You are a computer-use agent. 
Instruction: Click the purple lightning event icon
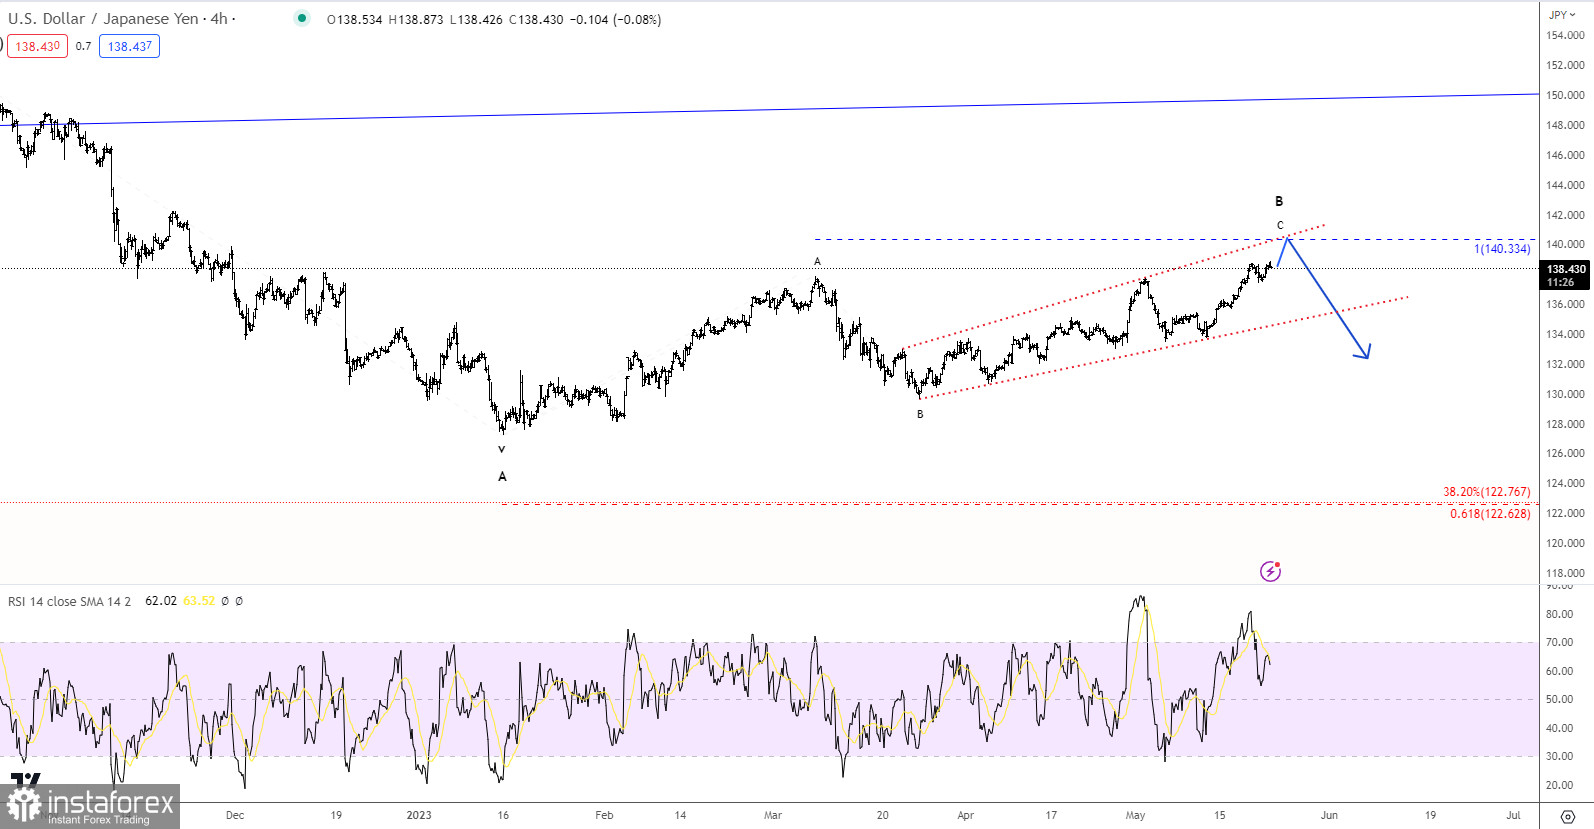coord(1270,571)
